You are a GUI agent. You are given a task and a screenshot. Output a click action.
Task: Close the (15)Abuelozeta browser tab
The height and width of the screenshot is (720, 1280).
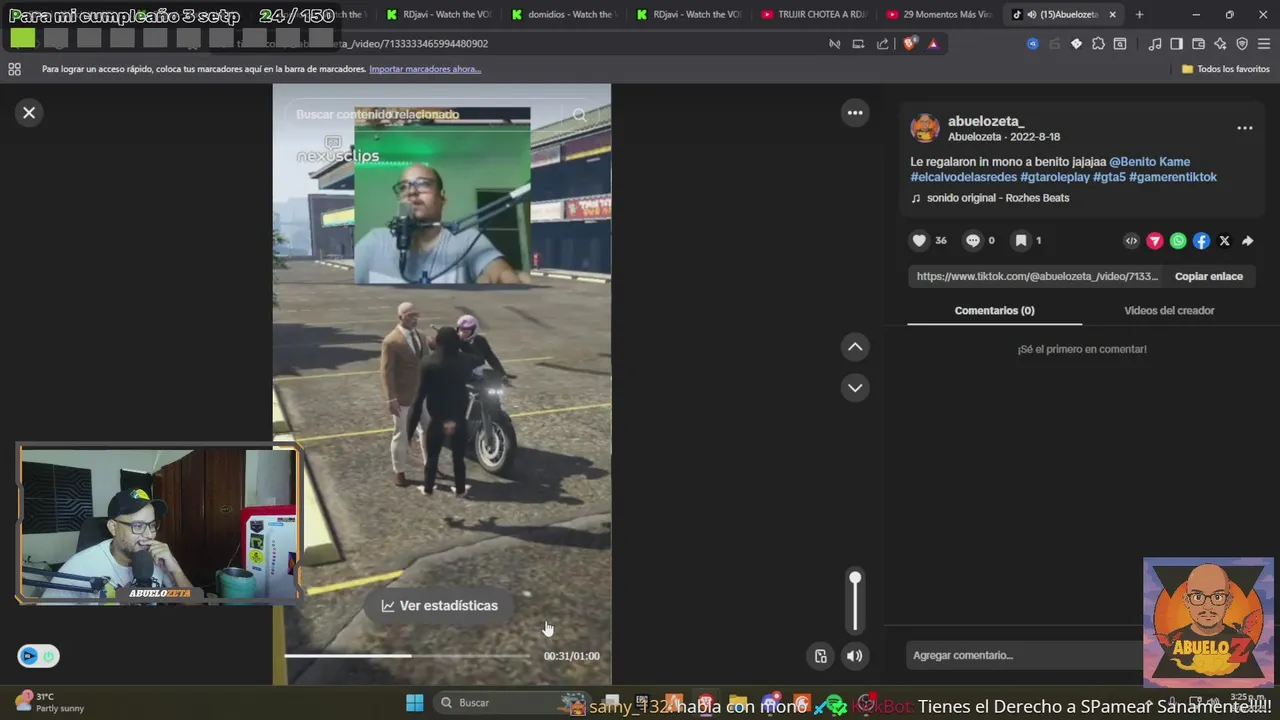tap(1112, 14)
